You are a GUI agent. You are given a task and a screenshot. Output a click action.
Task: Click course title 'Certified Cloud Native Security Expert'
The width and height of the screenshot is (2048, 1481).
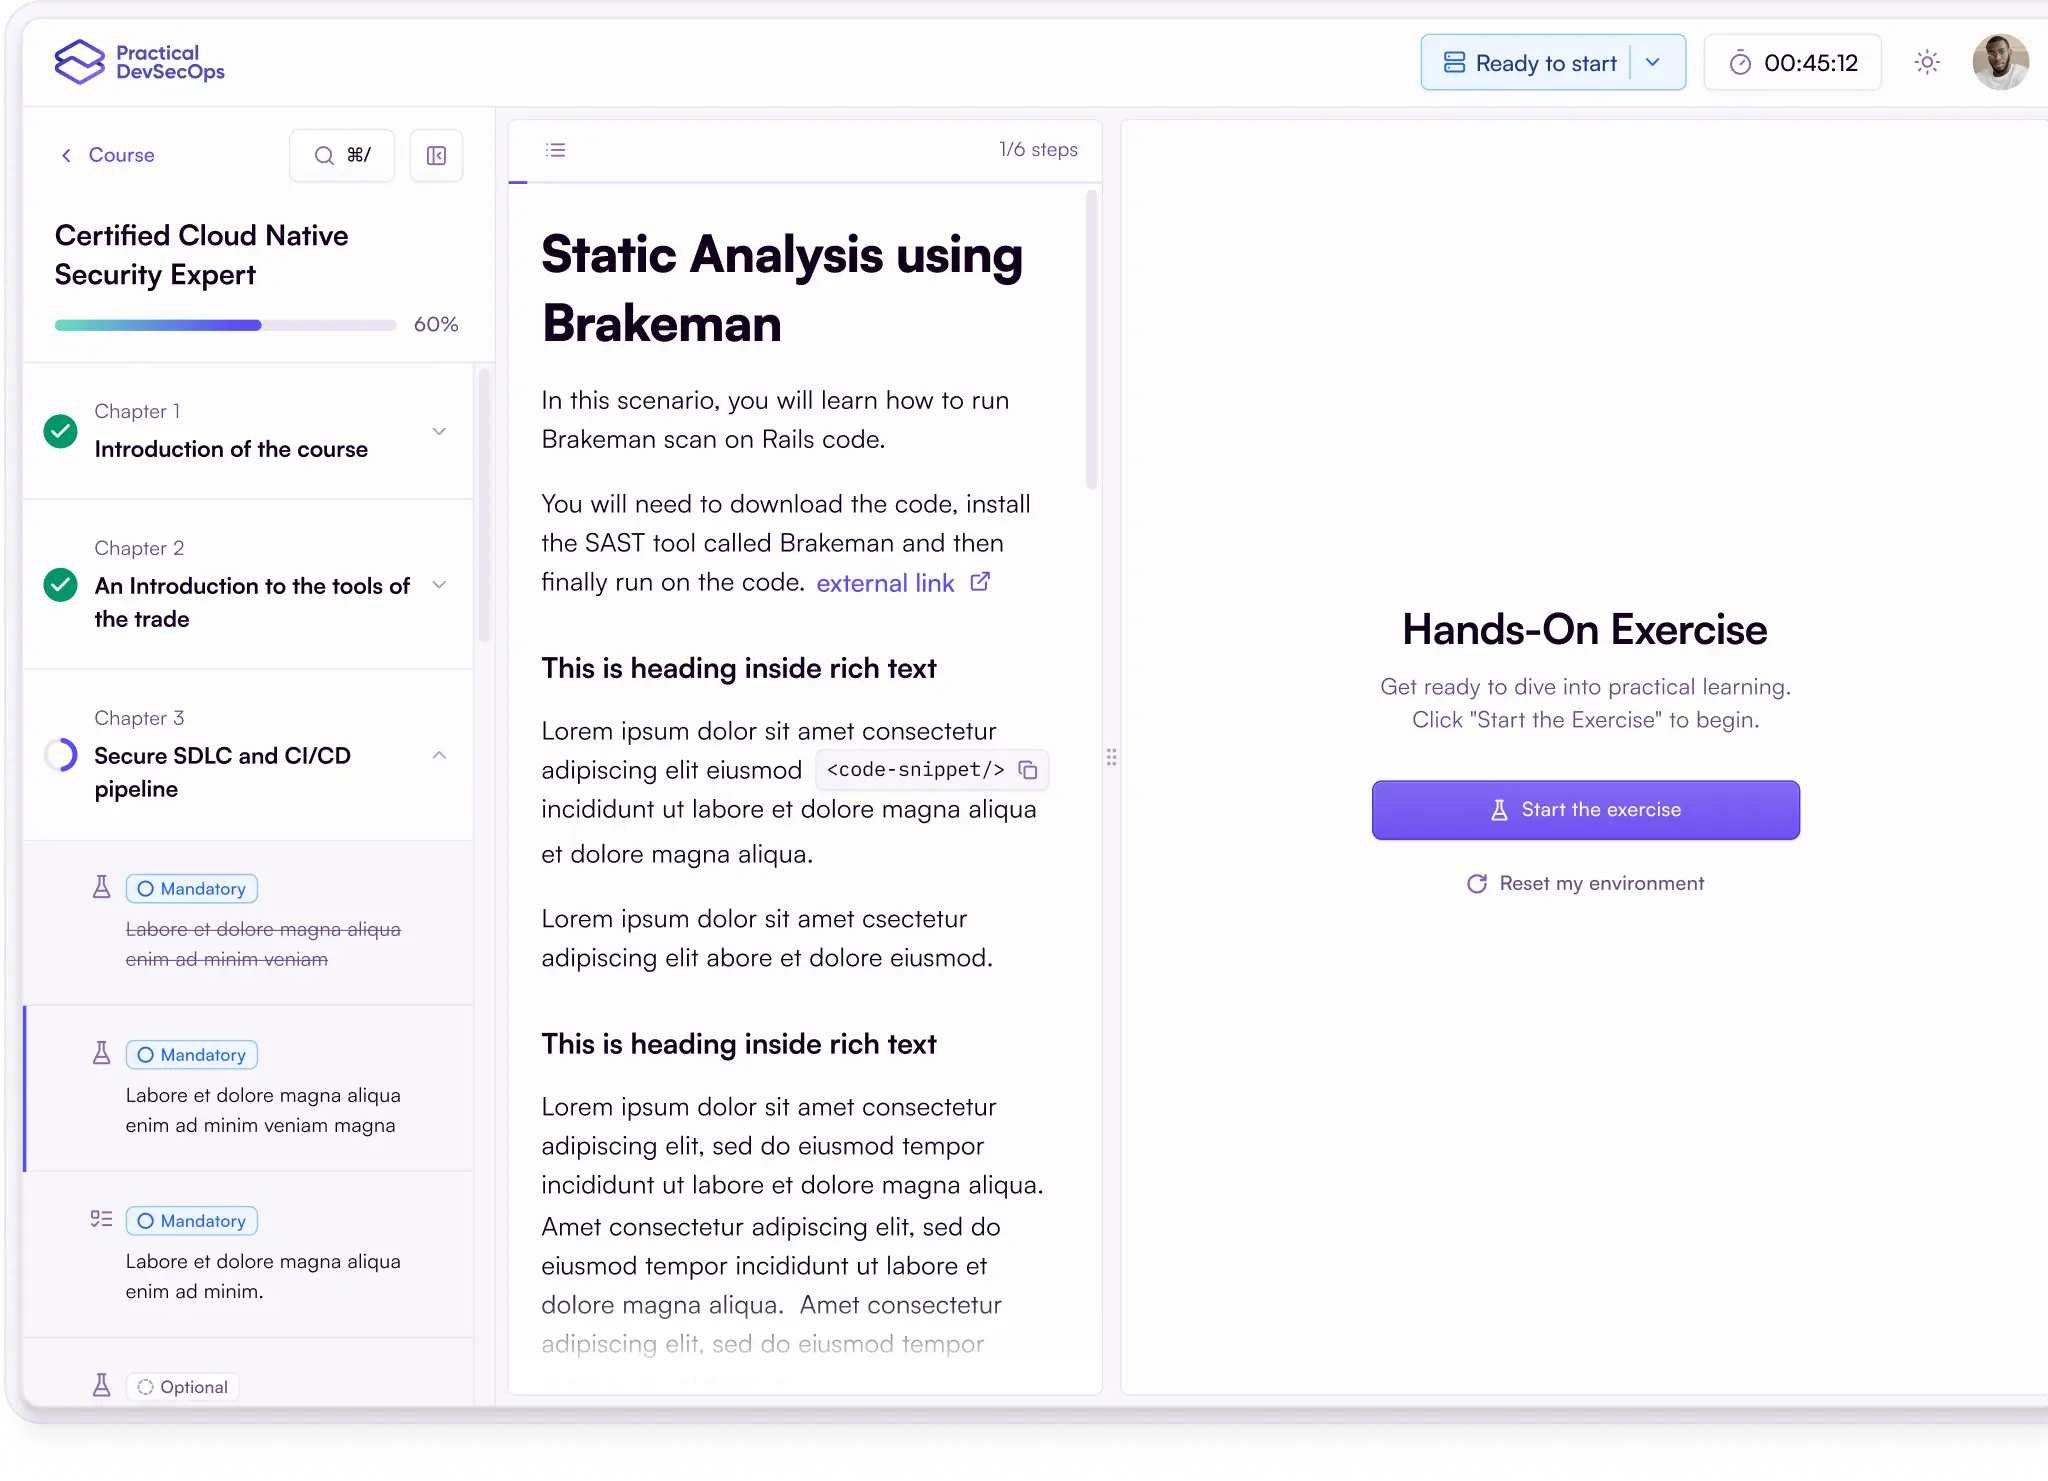coord(202,255)
